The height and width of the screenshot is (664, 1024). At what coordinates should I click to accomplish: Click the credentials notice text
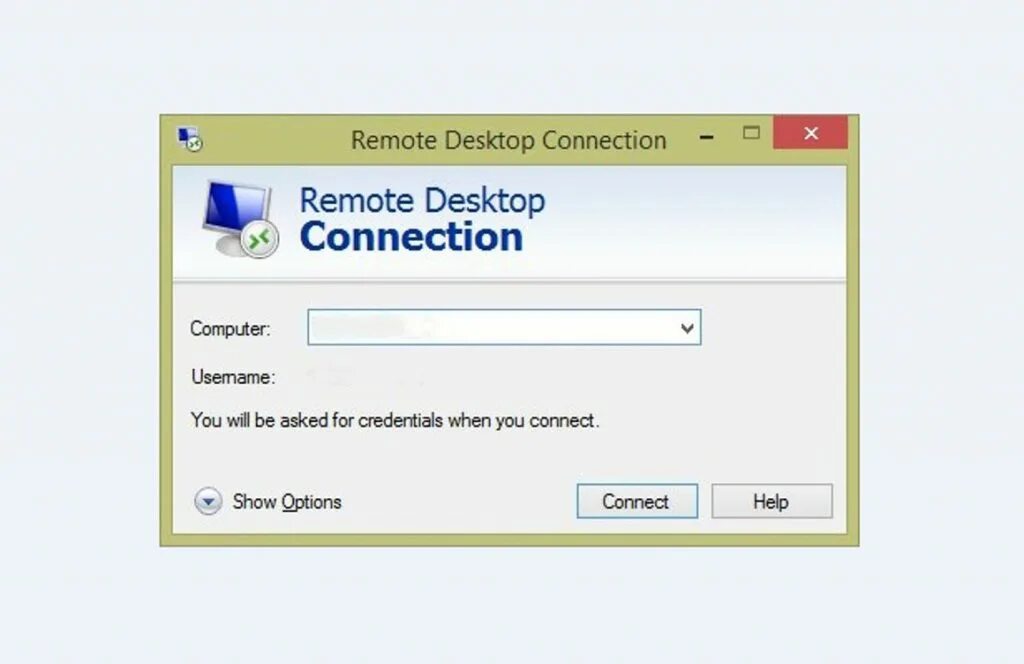(394, 420)
